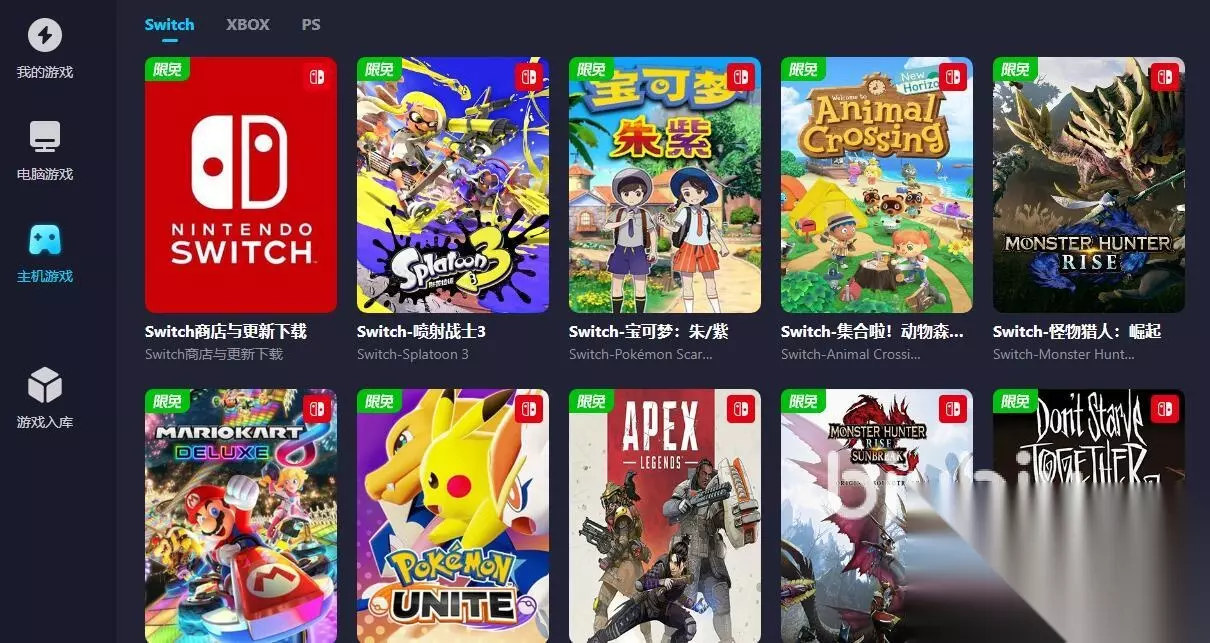
Task: Open the Switch商店与更新下载 title link
Action: click(226, 331)
